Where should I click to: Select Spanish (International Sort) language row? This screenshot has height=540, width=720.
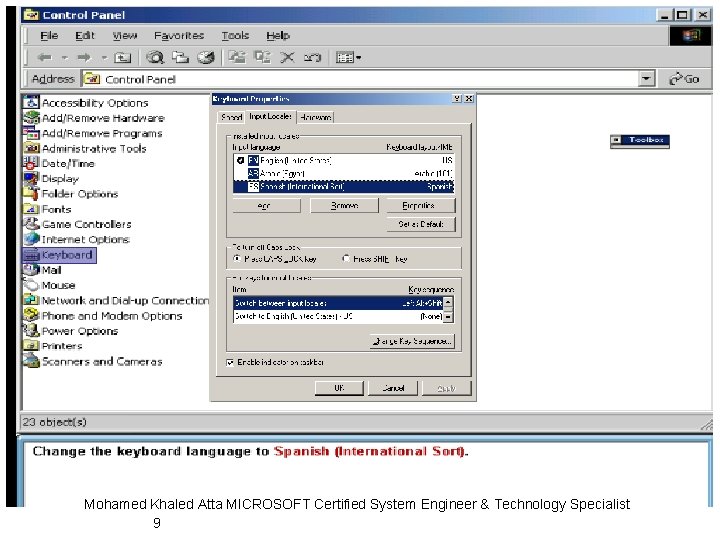point(343,186)
